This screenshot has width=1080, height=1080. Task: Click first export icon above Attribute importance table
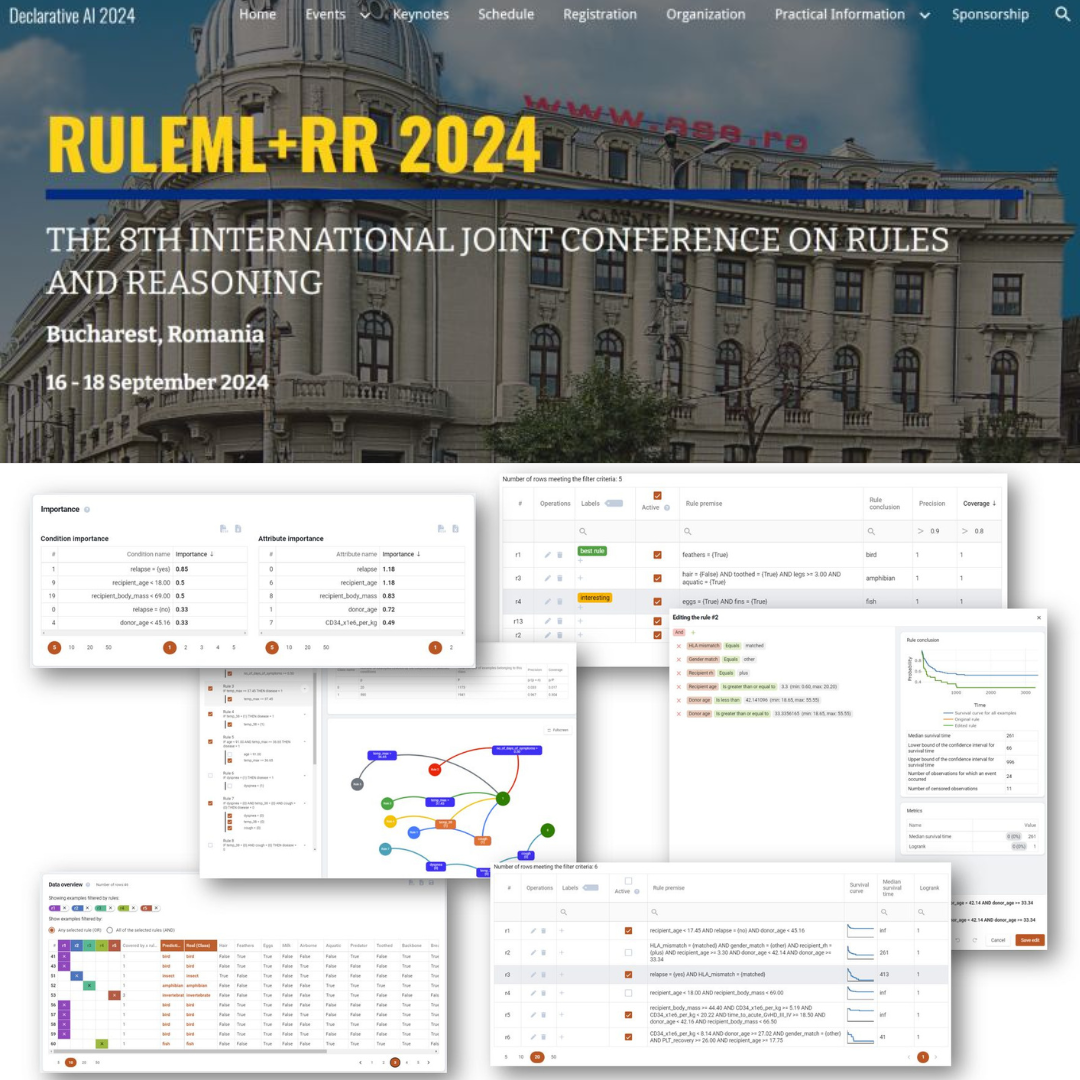442,528
